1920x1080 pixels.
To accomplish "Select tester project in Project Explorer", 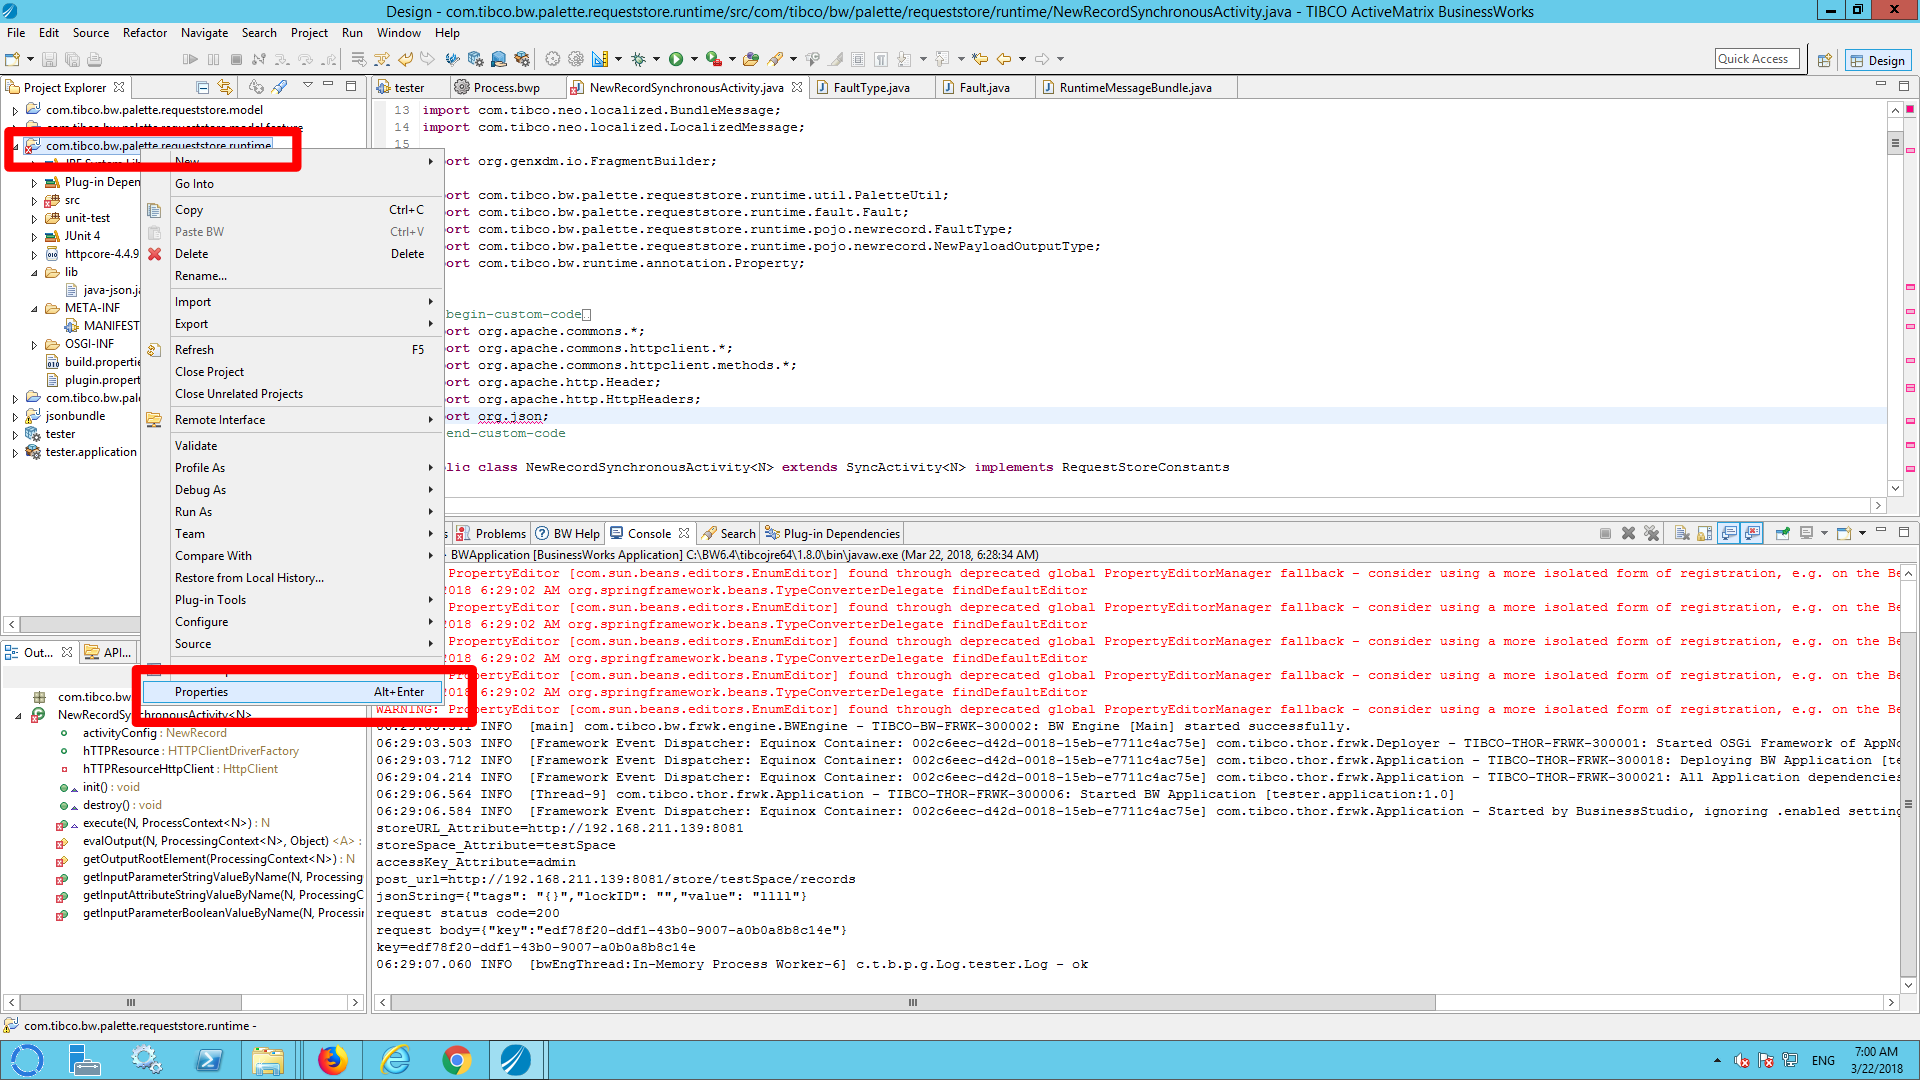I will [x=60, y=434].
